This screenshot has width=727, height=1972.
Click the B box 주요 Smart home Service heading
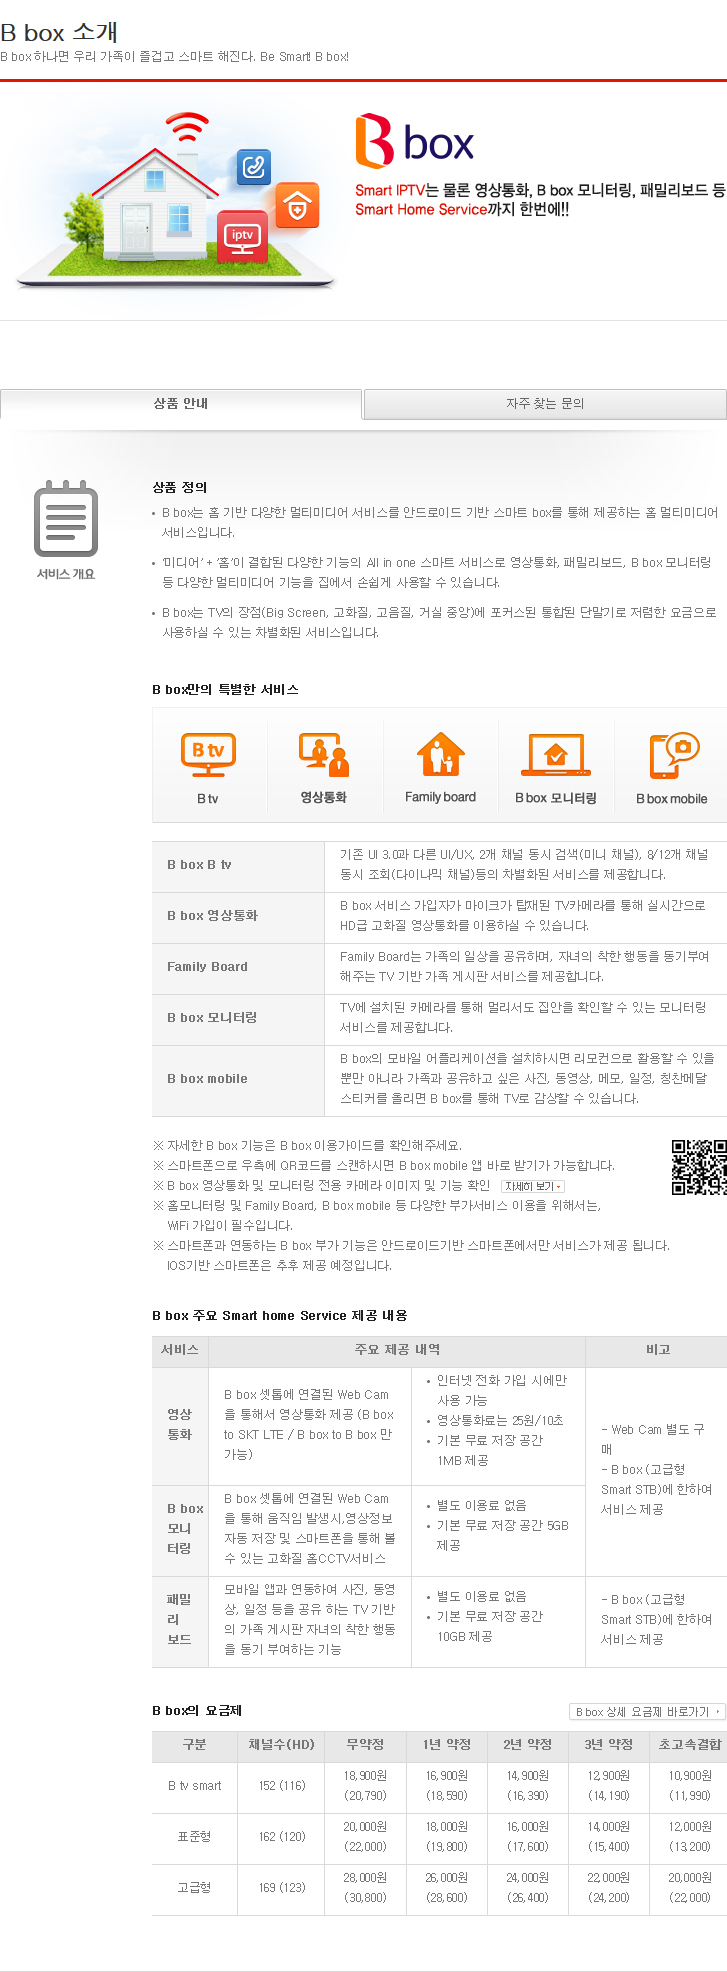pyautogui.click(x=280, y=1315)
